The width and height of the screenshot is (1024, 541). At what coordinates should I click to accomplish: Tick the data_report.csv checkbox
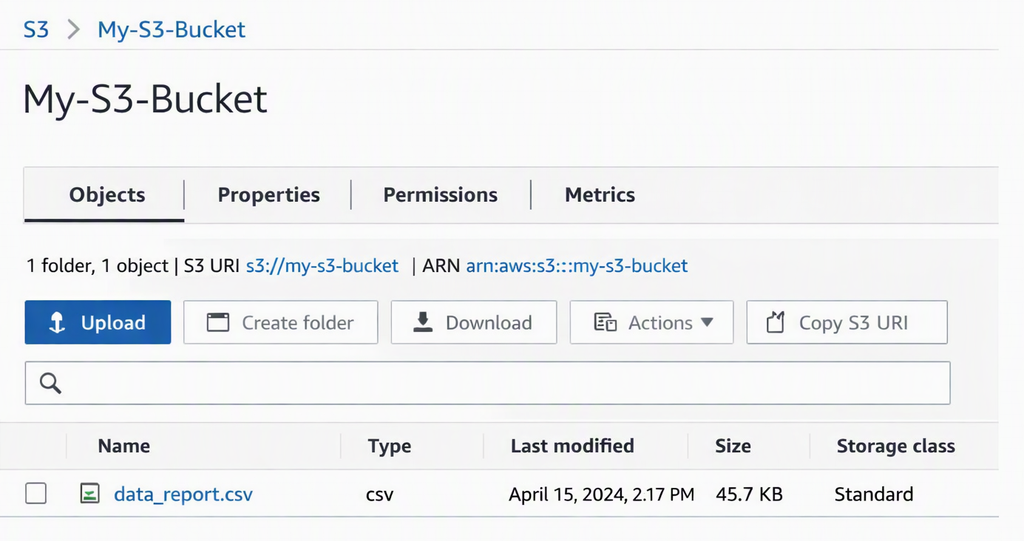(x=36, y=493)
